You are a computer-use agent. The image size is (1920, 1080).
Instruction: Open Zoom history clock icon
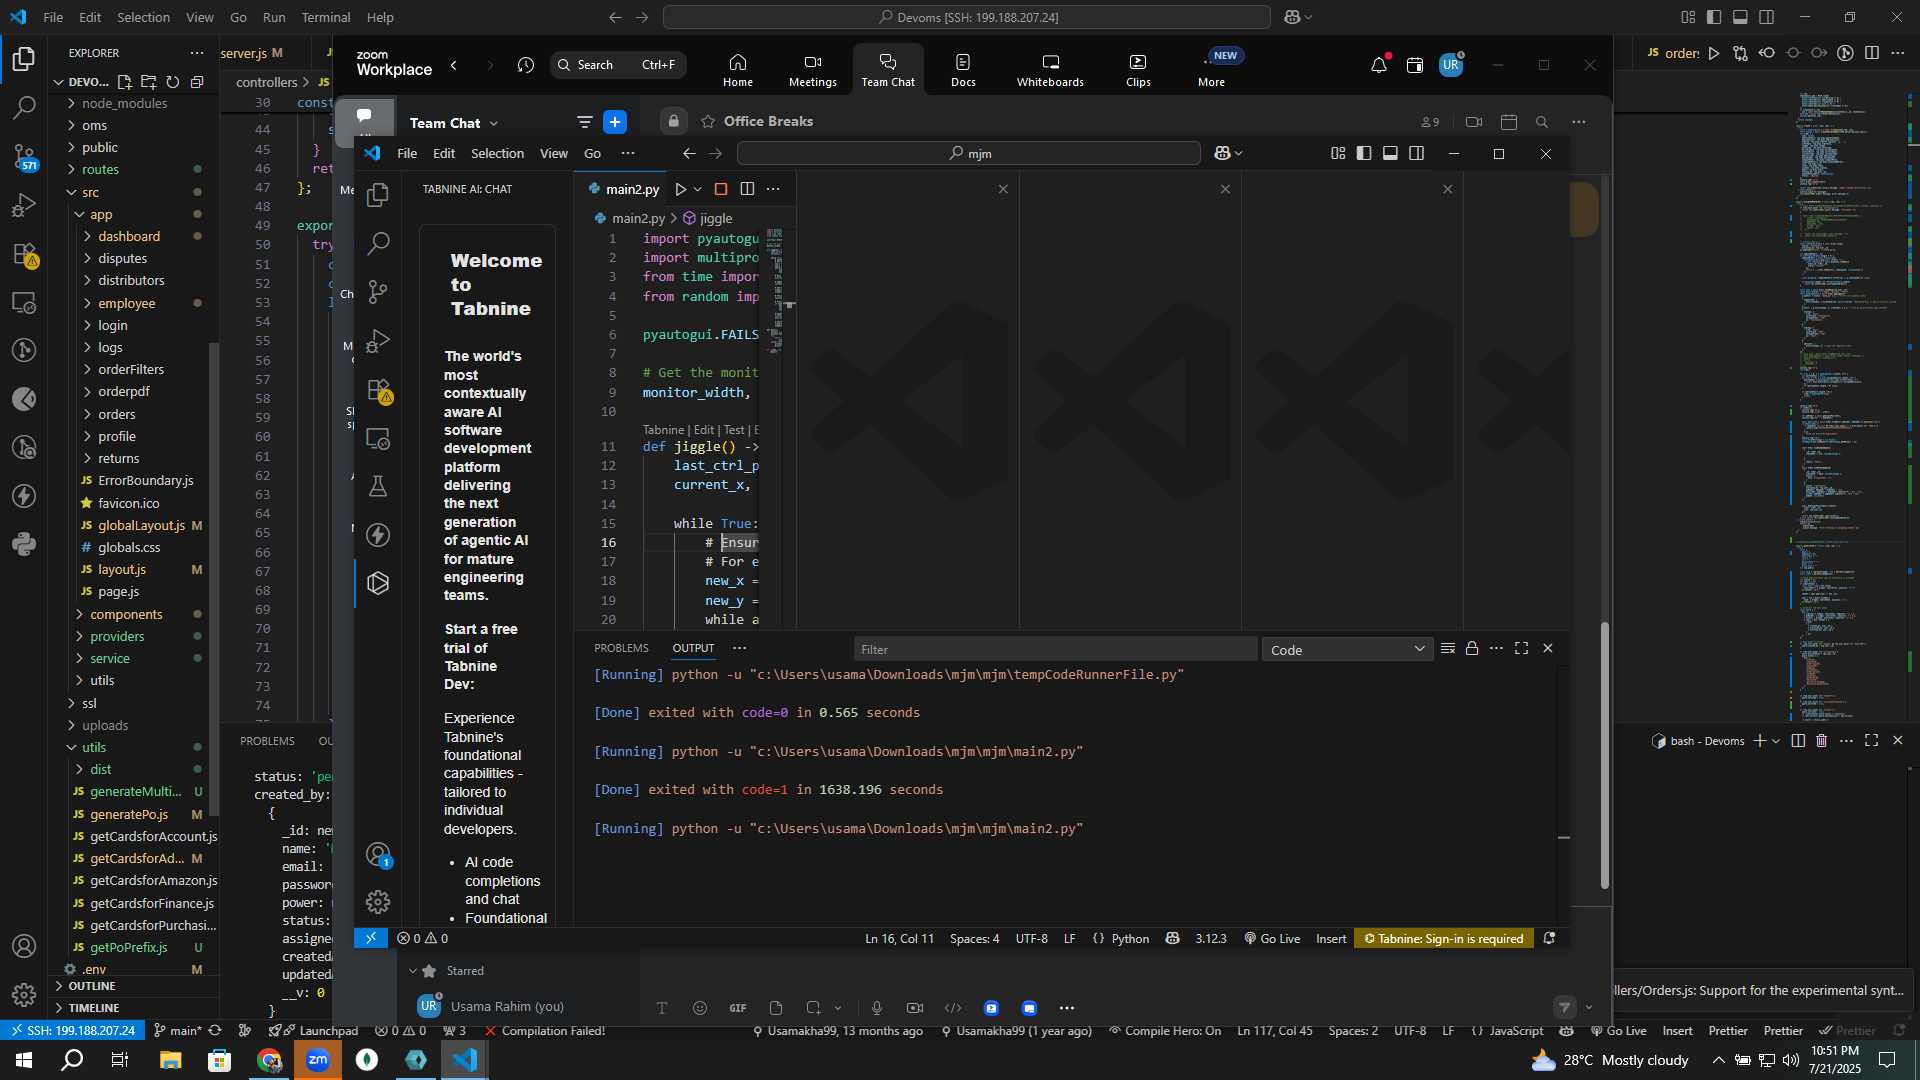tap(526, 65)
